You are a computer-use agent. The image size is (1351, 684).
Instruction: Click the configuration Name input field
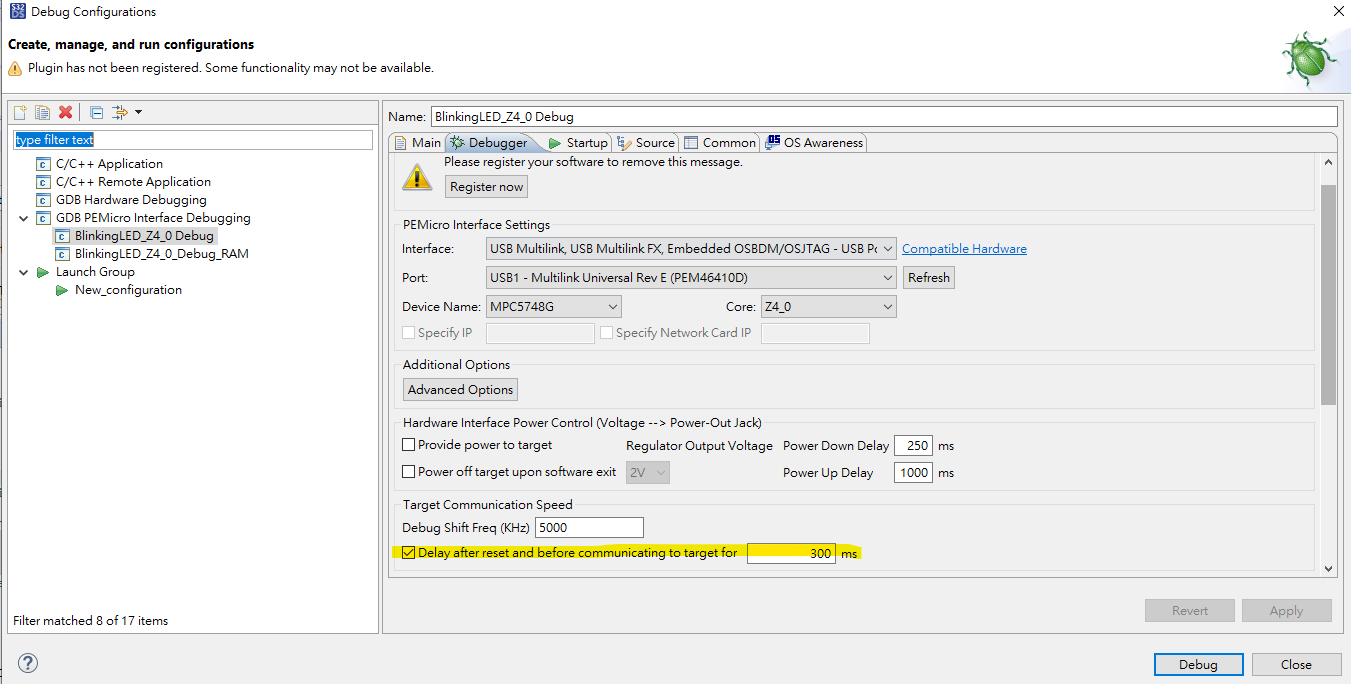(884, 117)
